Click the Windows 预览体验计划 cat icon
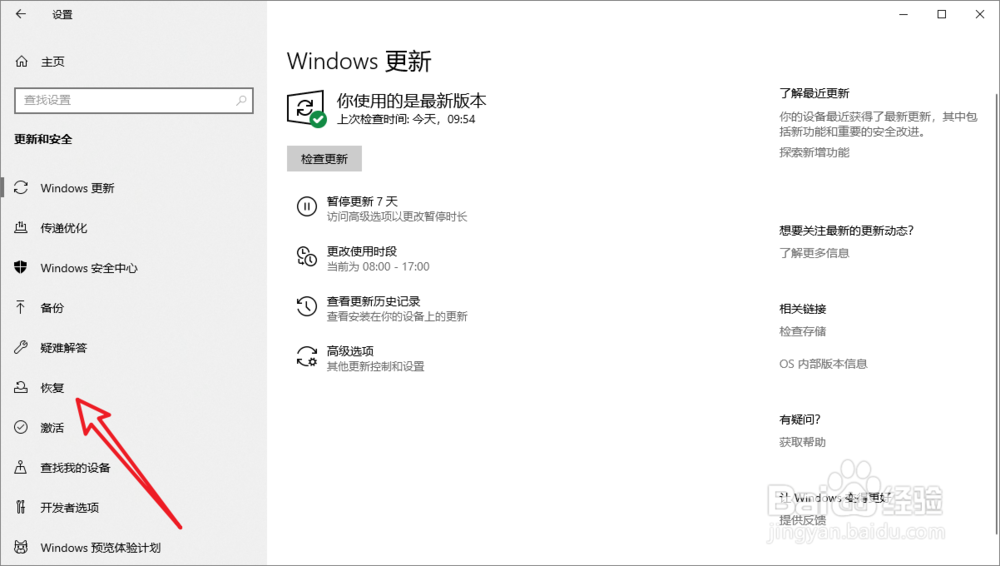 21,547
